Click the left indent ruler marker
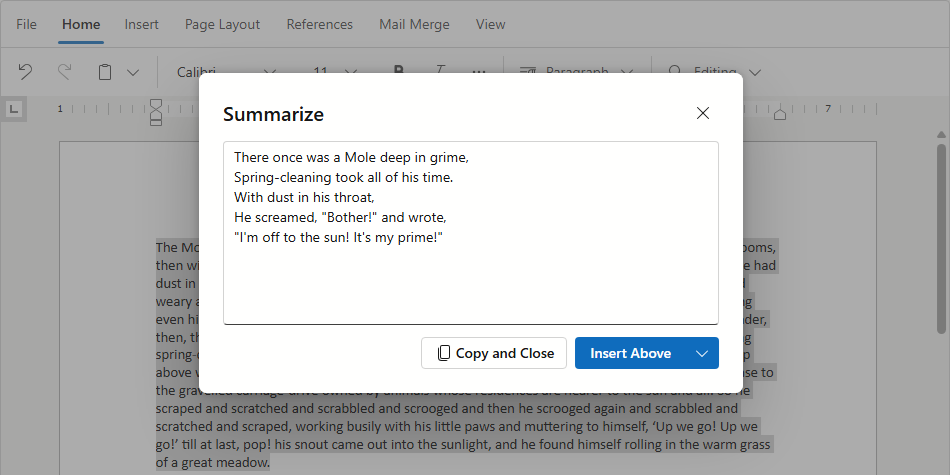The height and width of the screenshot is (475, 950). [x=156, y=112]
